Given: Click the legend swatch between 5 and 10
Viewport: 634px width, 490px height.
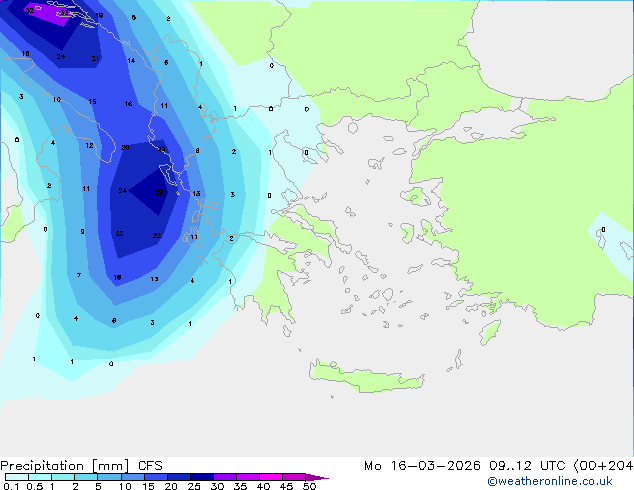Looking at the screenshot, I should tap(109, 477).
